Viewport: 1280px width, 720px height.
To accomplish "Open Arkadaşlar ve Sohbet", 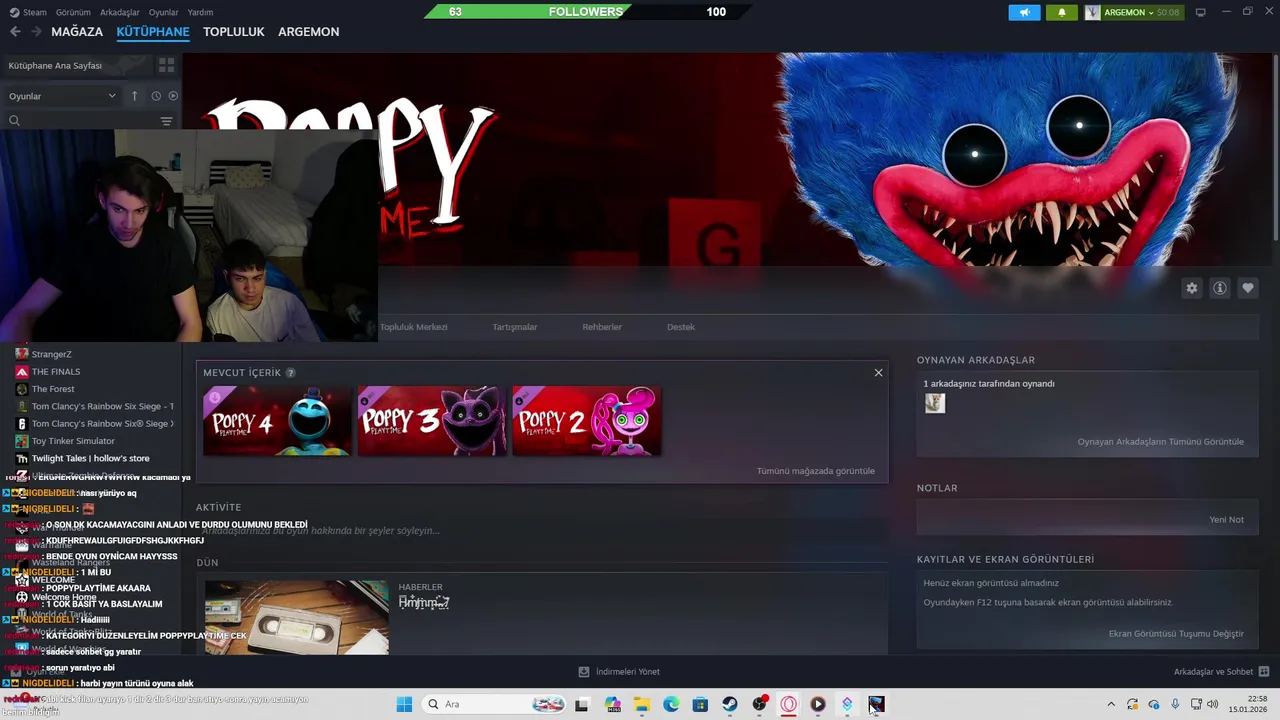I will [x=1221, y=672].
